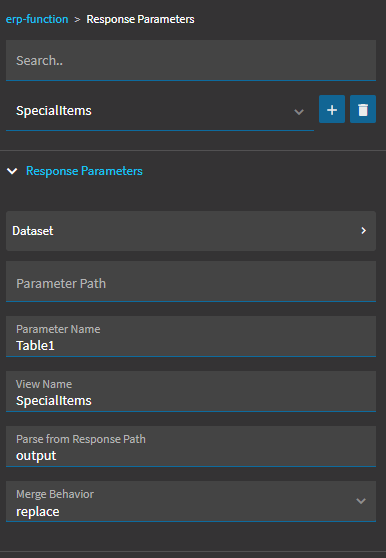
Task: Click the View Name field
Action: coord(191,391)
